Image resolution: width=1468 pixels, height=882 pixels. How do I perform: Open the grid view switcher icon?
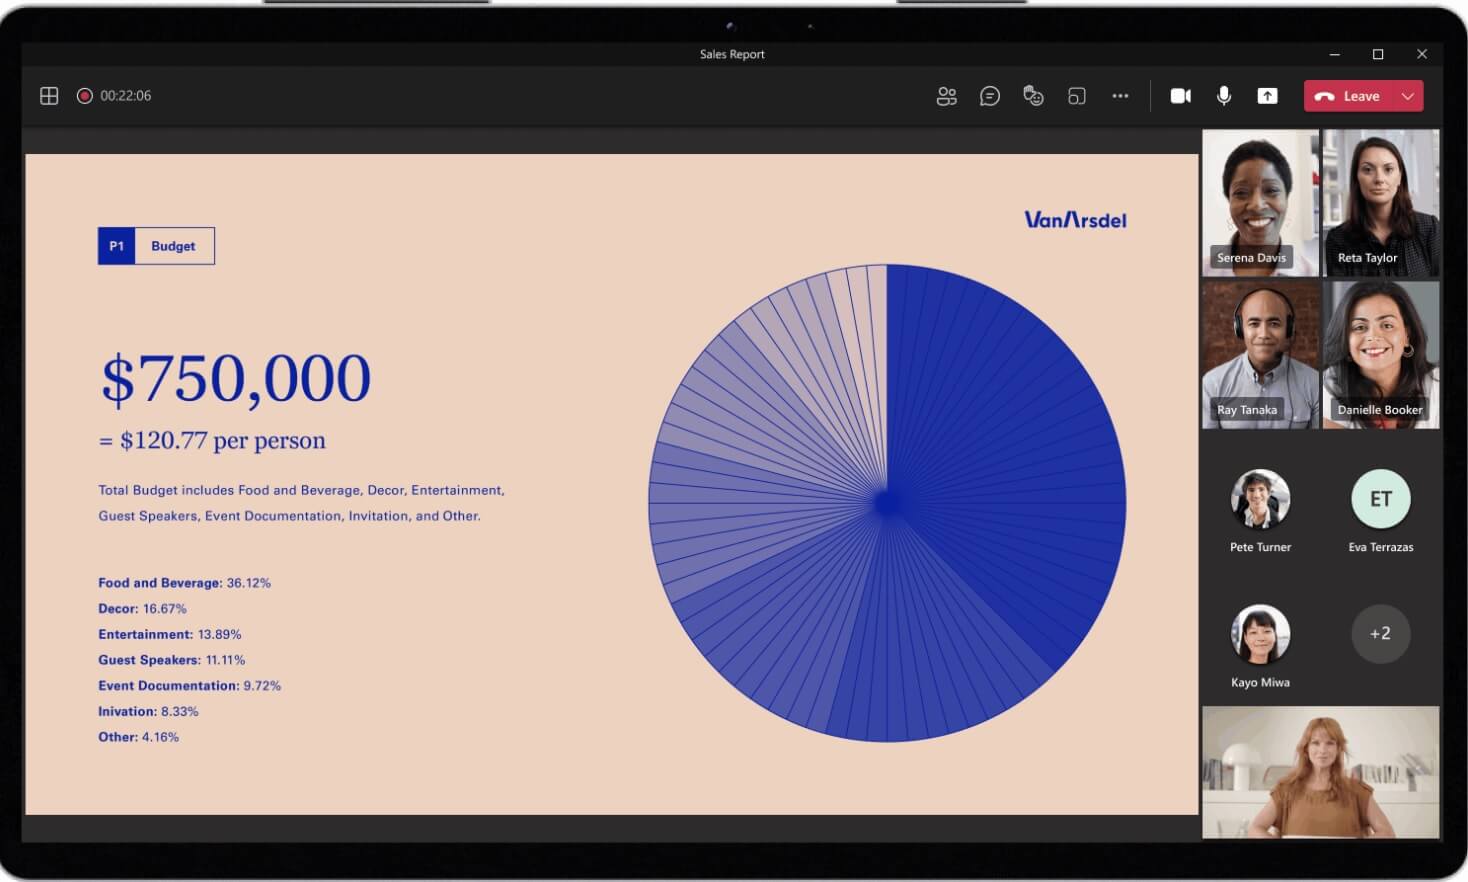(49, 96)
